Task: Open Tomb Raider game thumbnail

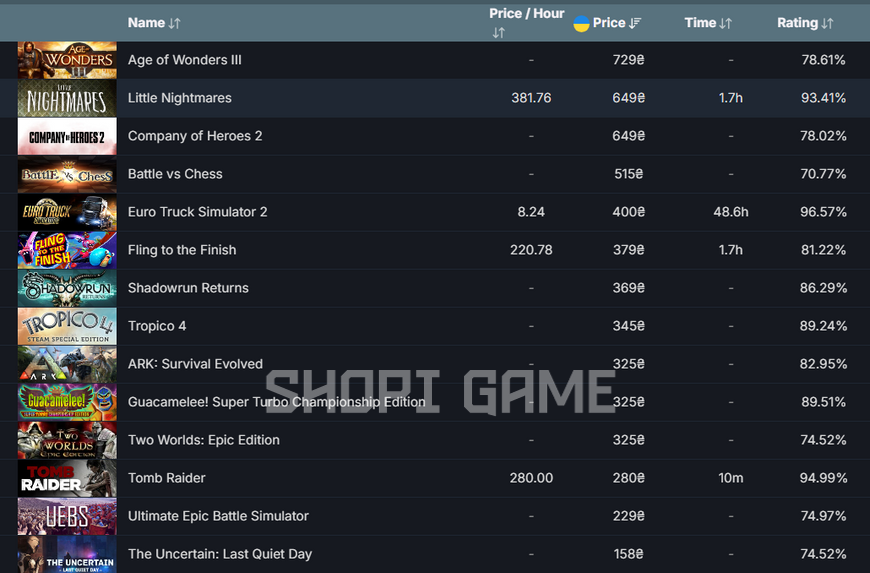Action: coord(67,478)
